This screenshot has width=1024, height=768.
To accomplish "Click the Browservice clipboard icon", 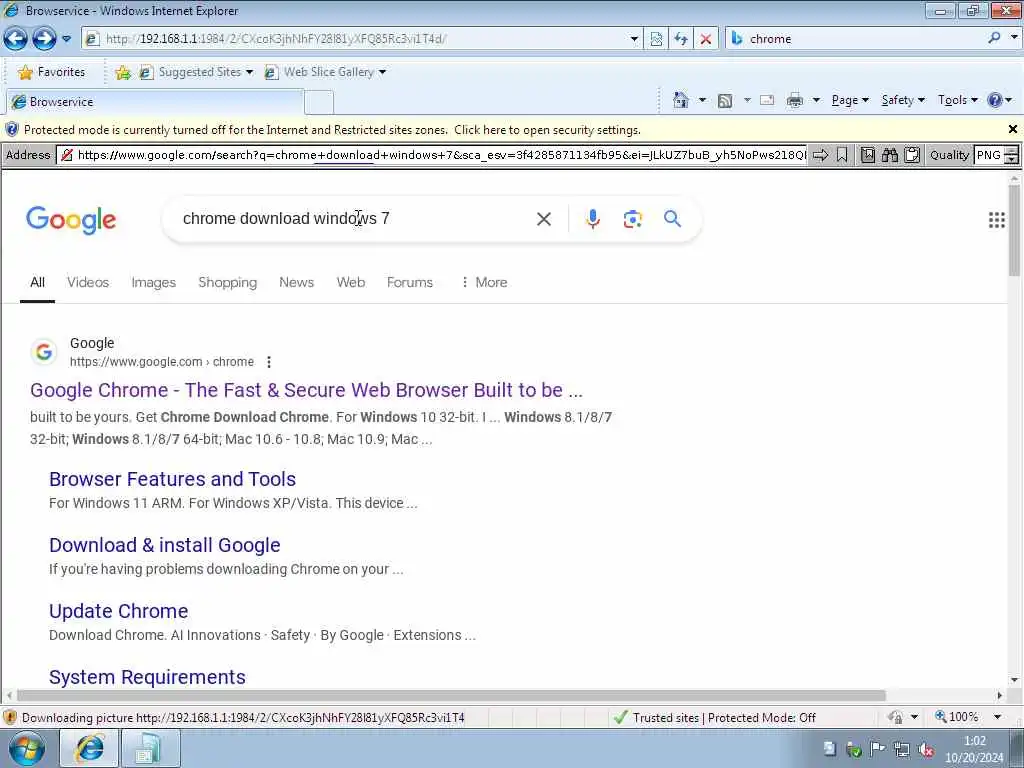I will [912, 155].
